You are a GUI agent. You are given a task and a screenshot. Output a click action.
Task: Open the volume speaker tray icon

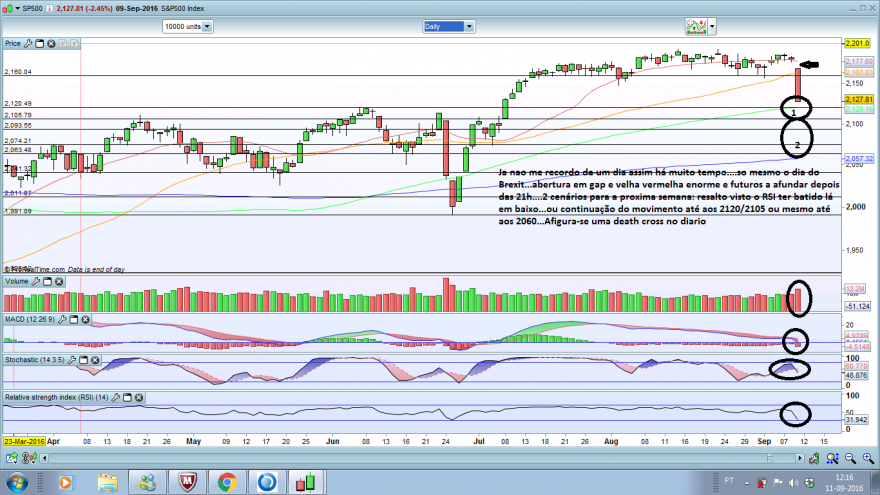[793, 483]
